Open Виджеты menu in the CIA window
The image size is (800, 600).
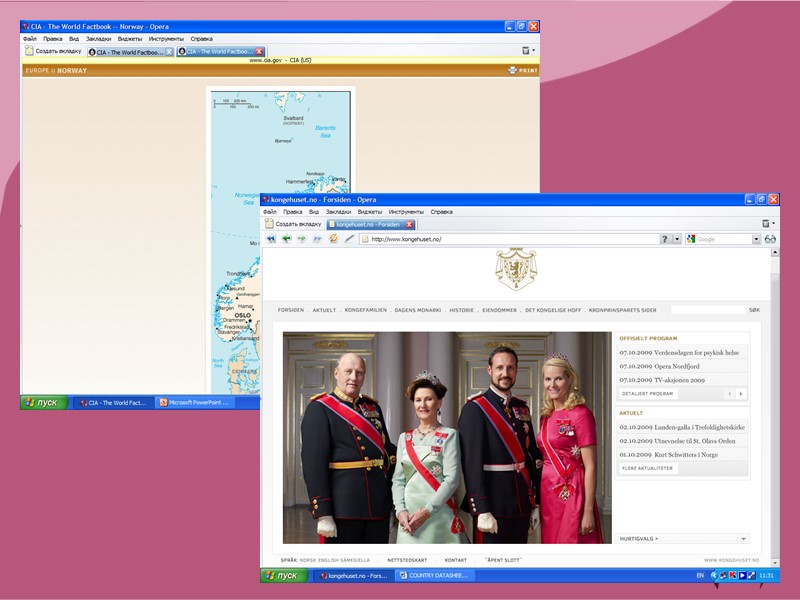click(x=130, y=39)
